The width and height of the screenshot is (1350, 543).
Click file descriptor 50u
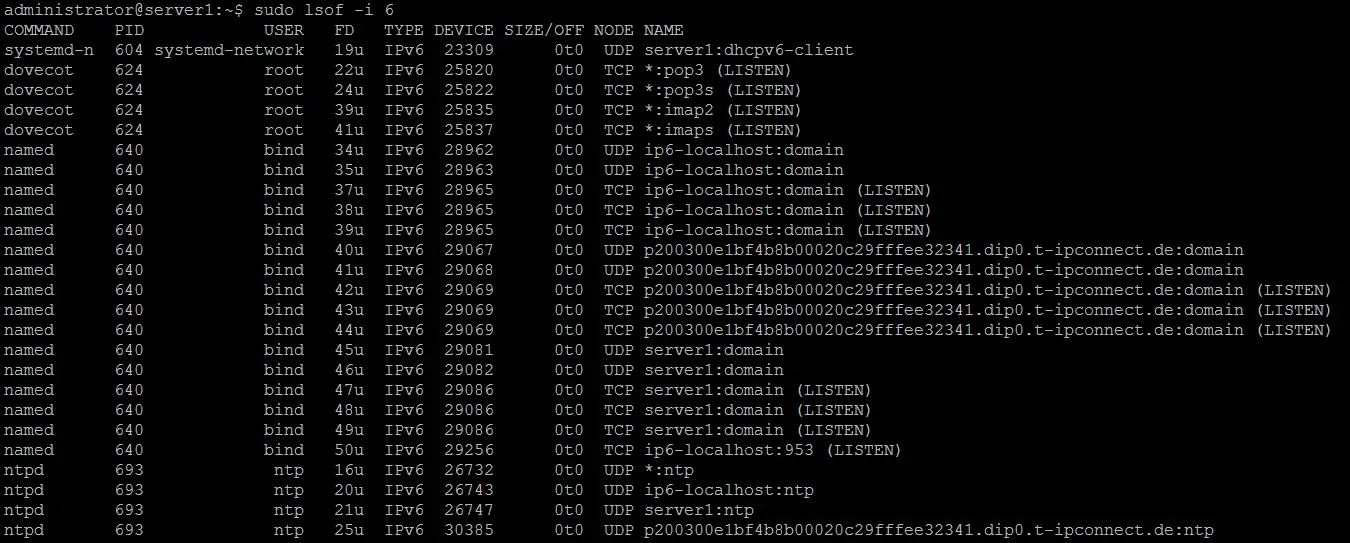[x=349, y=450]
